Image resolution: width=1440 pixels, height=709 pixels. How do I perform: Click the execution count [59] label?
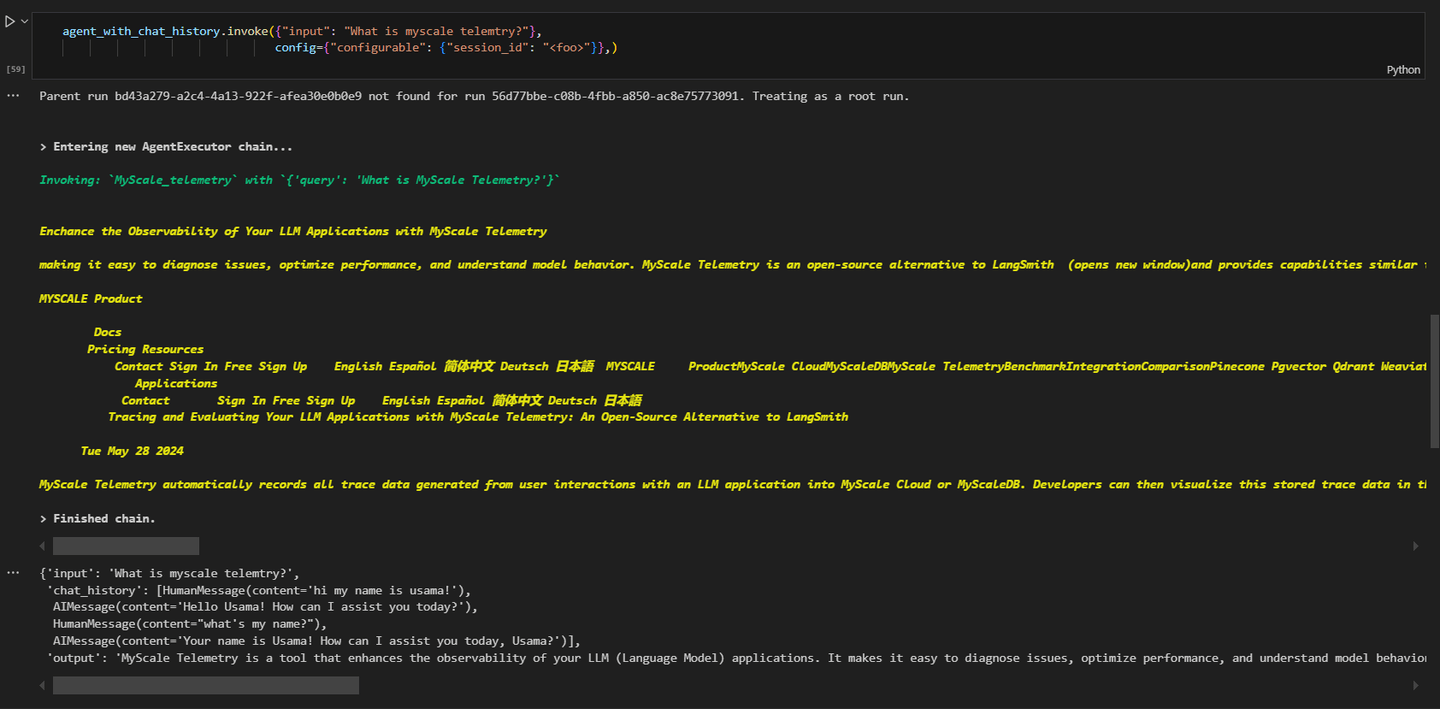click(16, 70)
